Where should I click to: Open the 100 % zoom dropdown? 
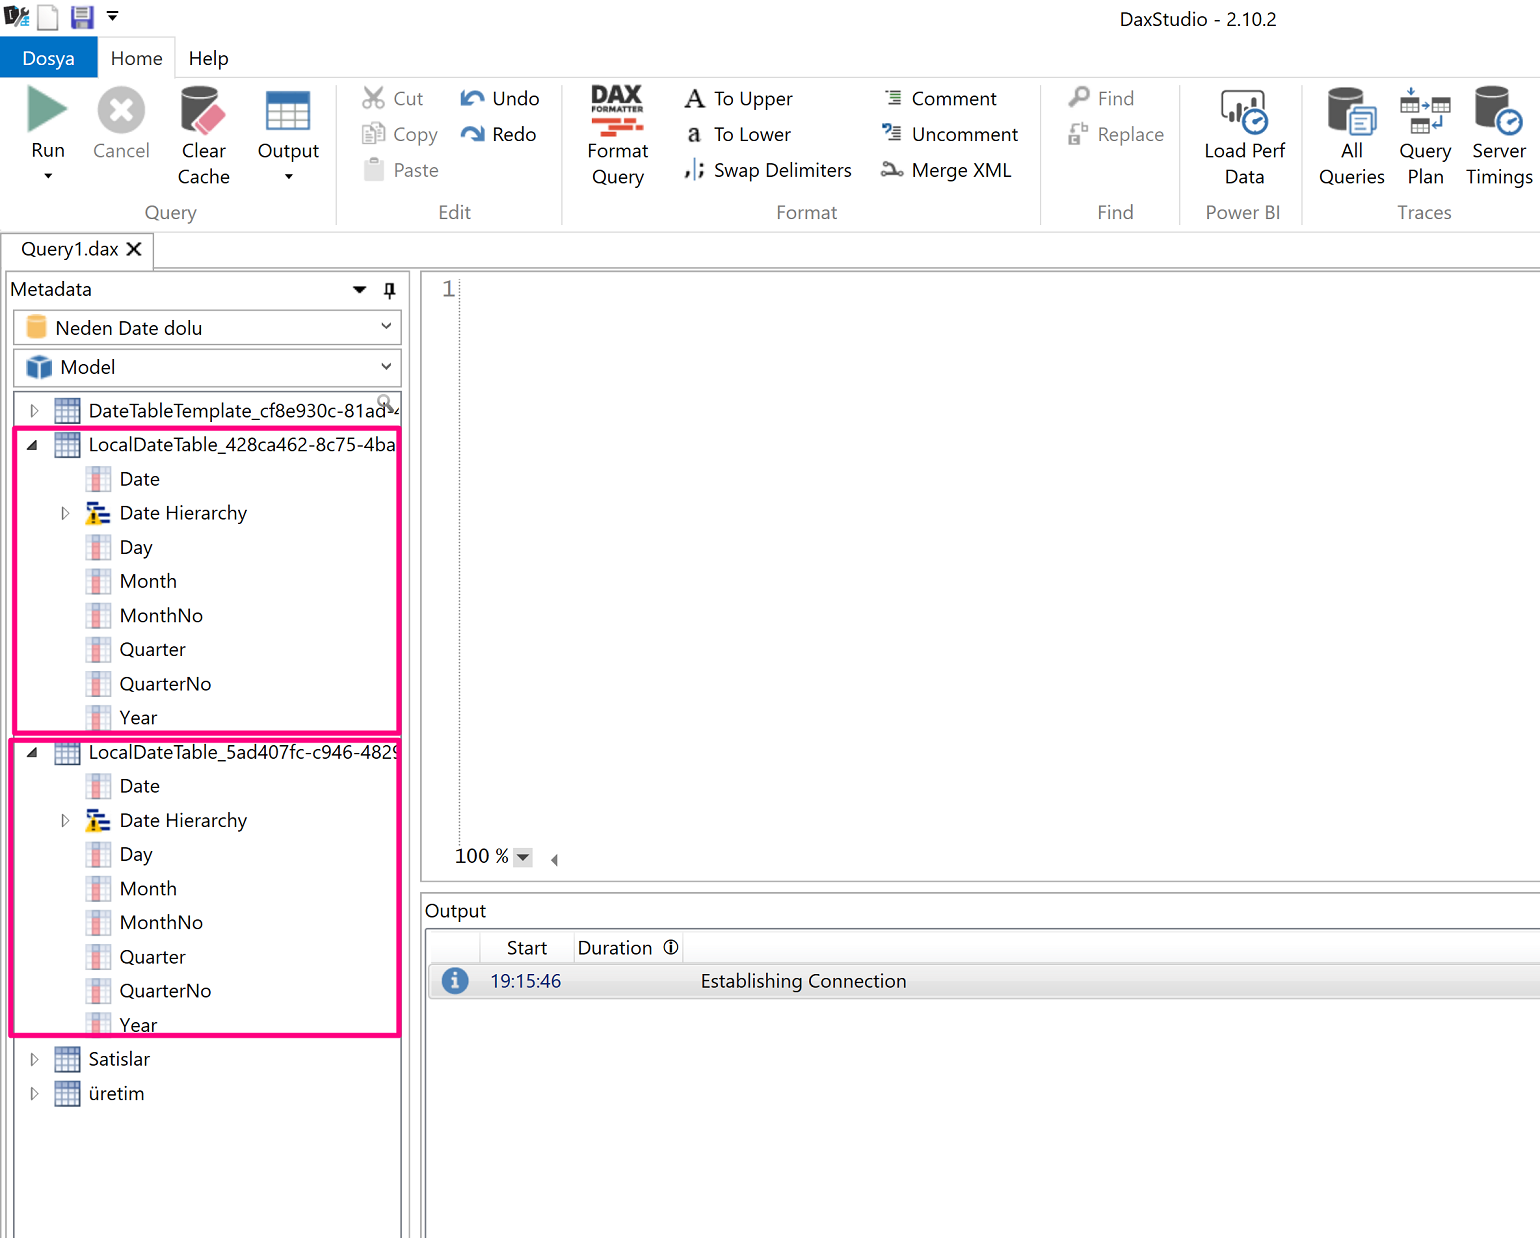[x=522, y=857]
